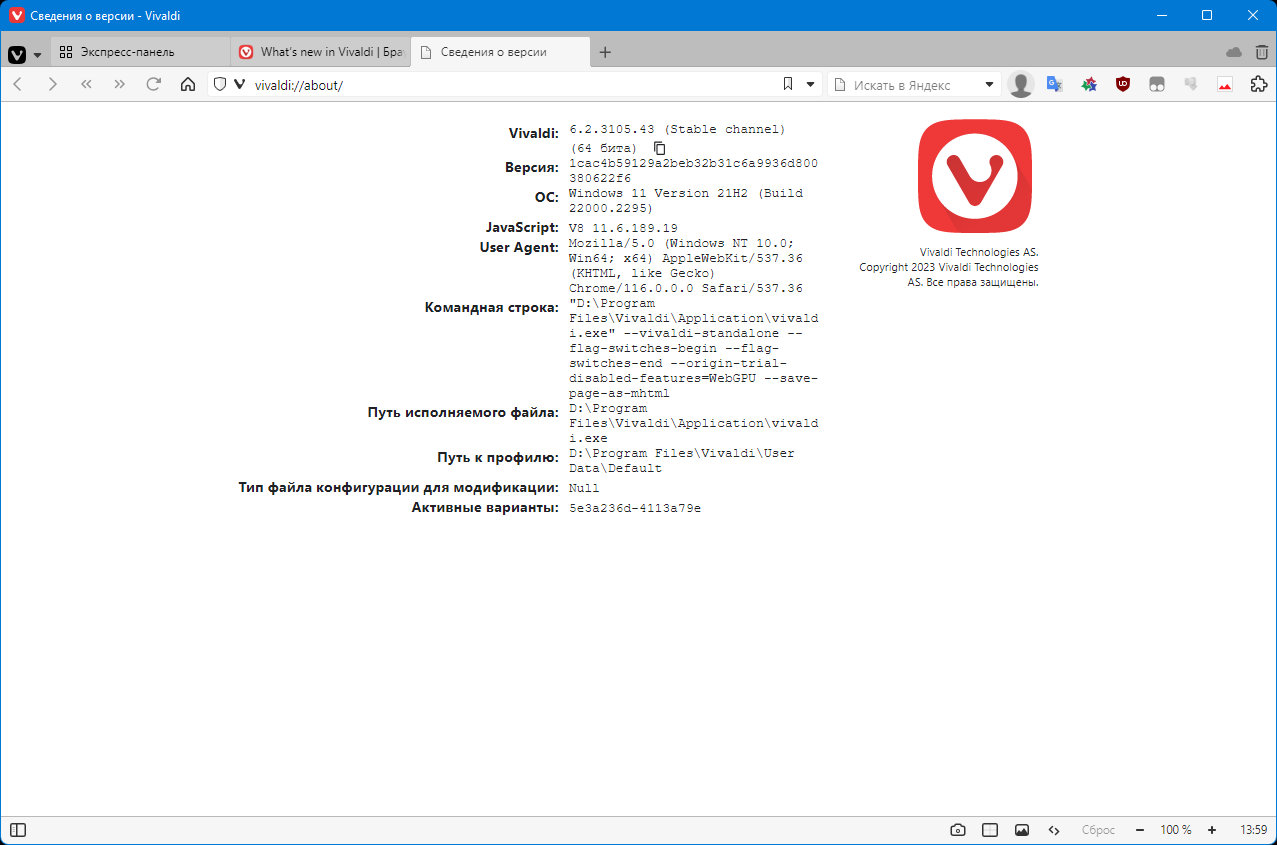Image resolution: width=1277 pixels, height=845 pixels.
Task: Open the Tampermonkey extension
Action: [x=1157, y=84]
